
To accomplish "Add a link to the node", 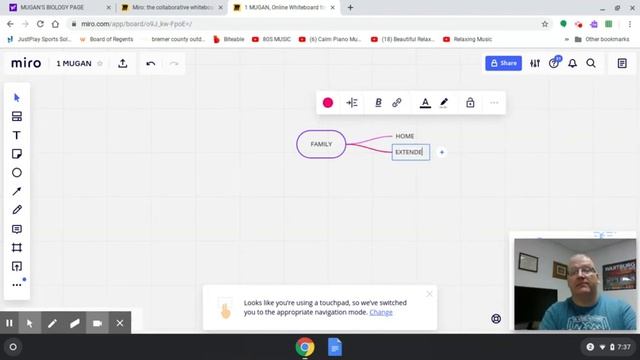I will (397, 103).
